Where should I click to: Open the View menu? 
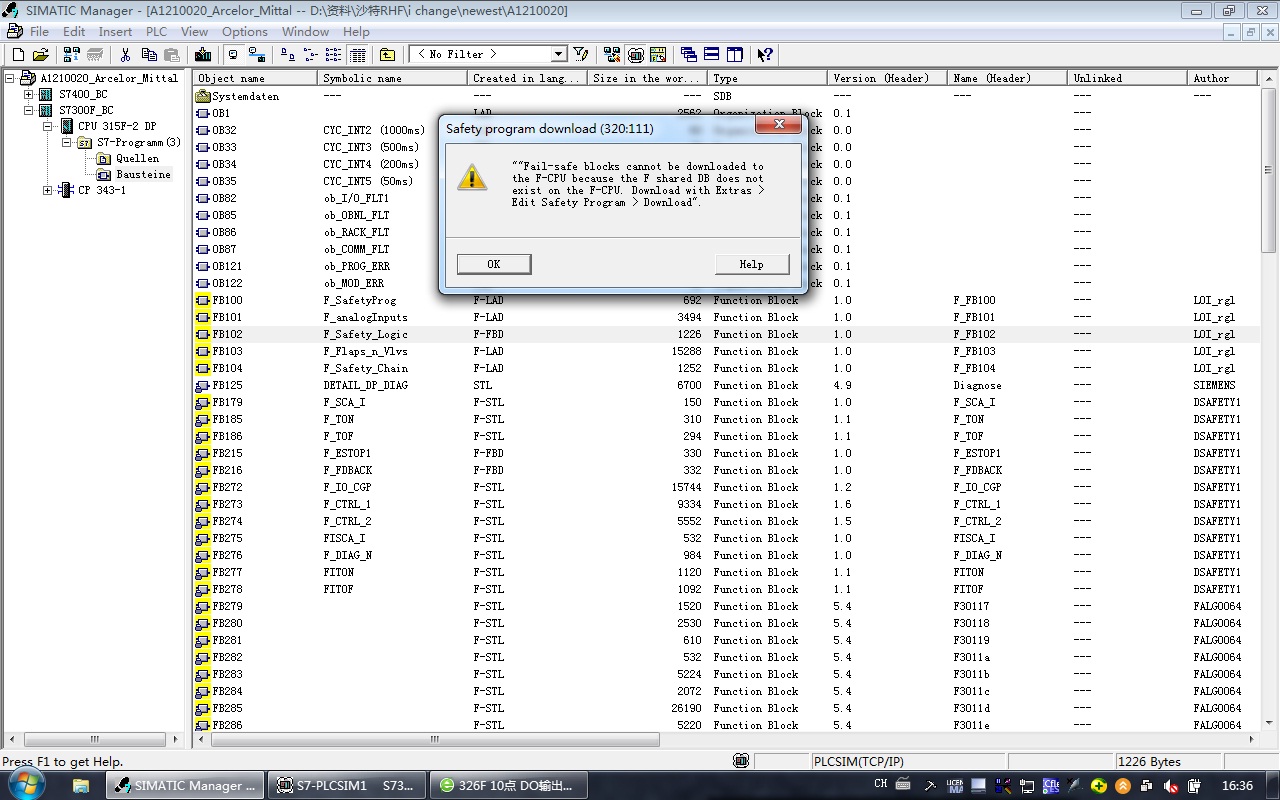pyautogui.click(x=194, y=31)
